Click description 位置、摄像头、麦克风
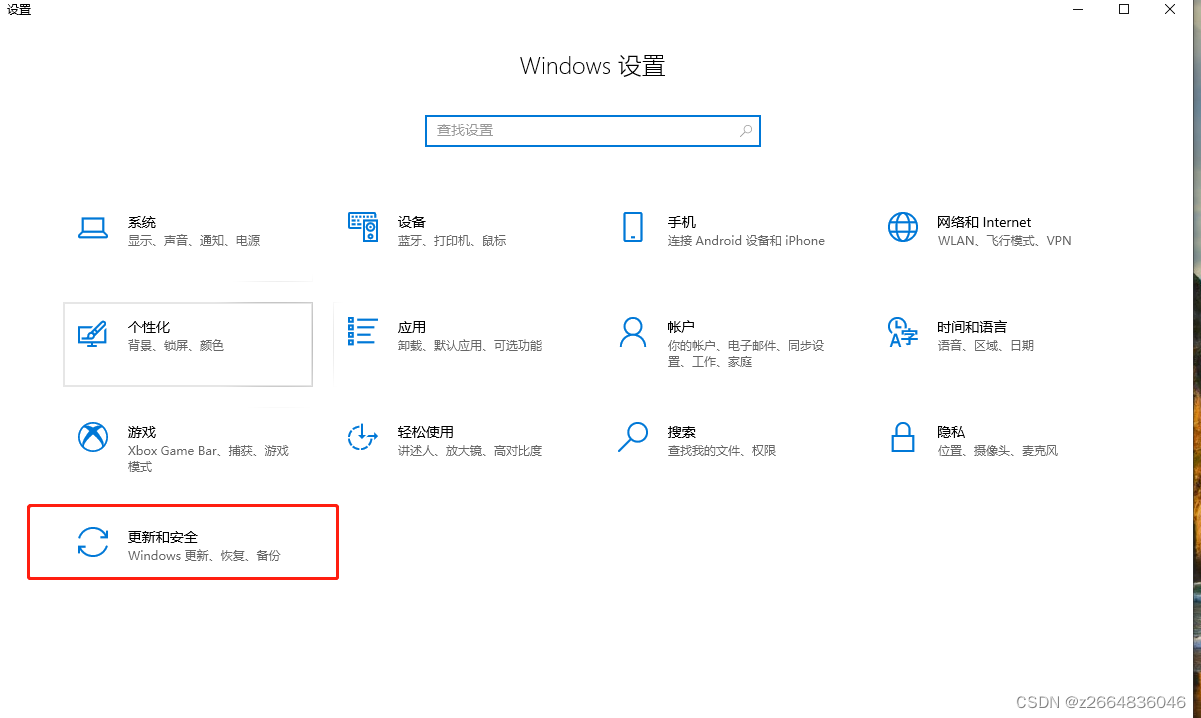 tap(998, 451)
